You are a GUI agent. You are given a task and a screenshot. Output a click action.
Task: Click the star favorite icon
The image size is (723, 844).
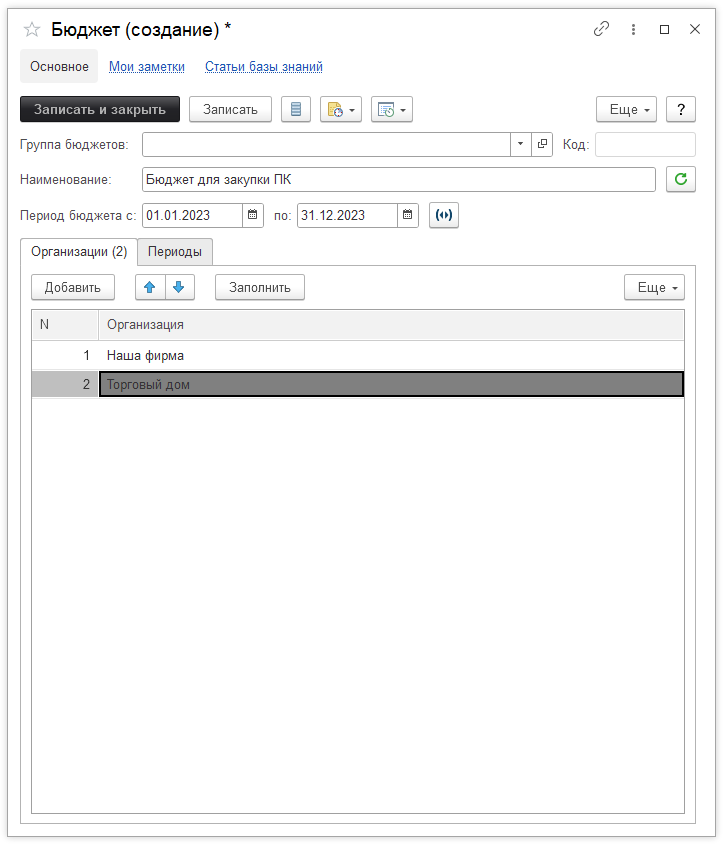pyautogui.click(x=32, y=29)
